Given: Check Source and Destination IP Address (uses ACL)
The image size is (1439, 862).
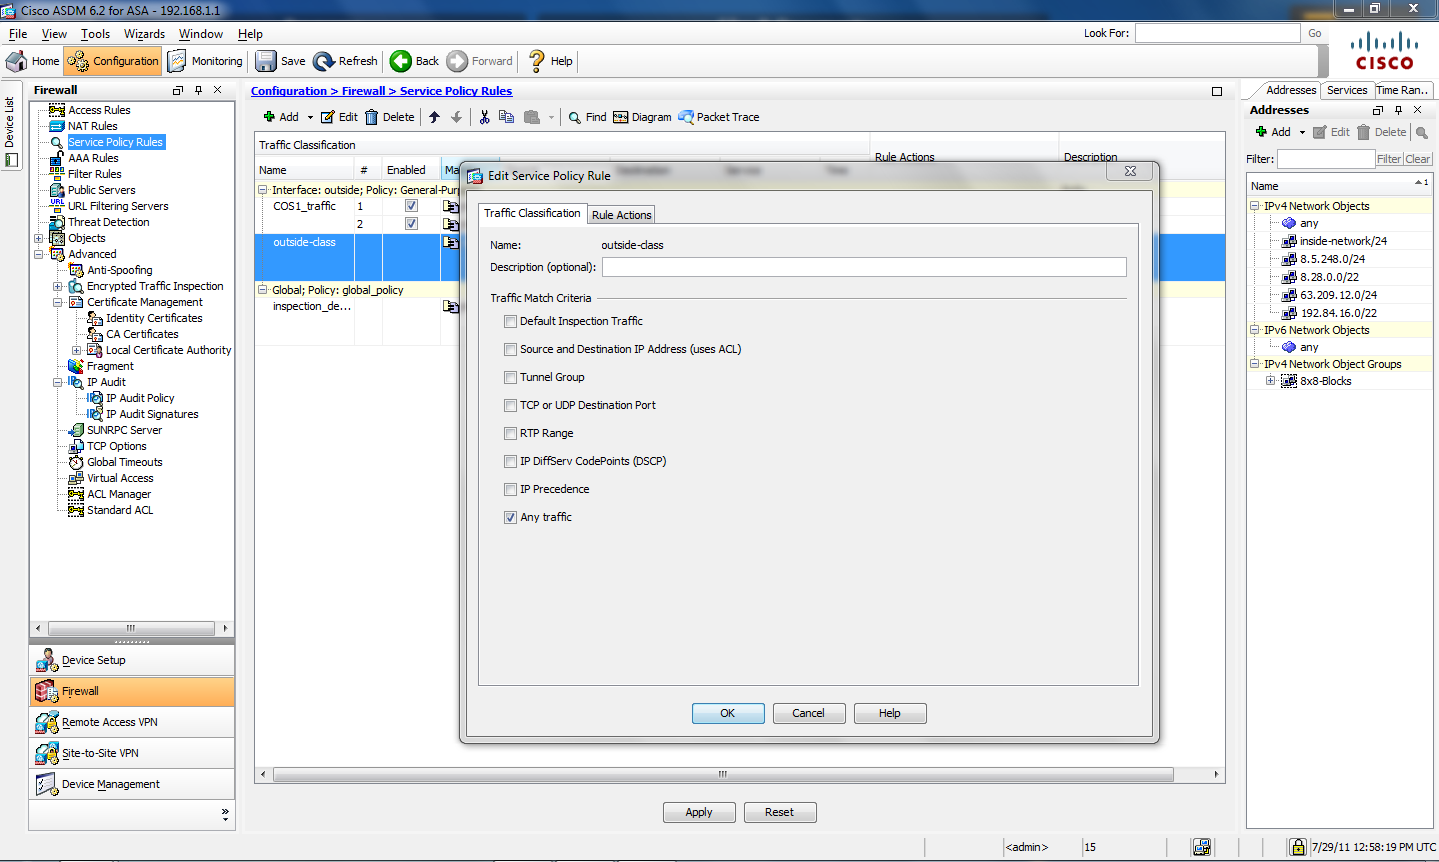Looking at the screenshot, I should tap(510, 349).
